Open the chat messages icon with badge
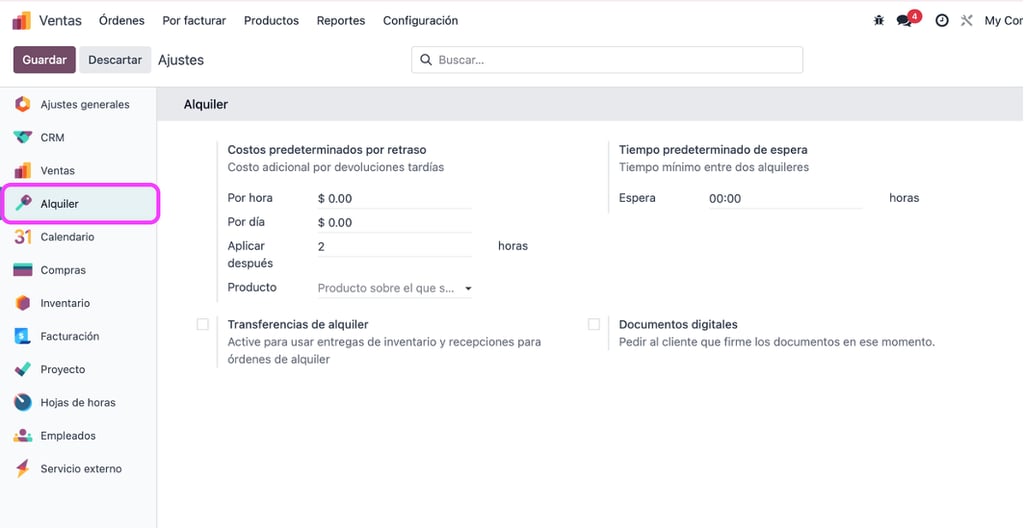1024x529 pixels. [x=908, y=20]
